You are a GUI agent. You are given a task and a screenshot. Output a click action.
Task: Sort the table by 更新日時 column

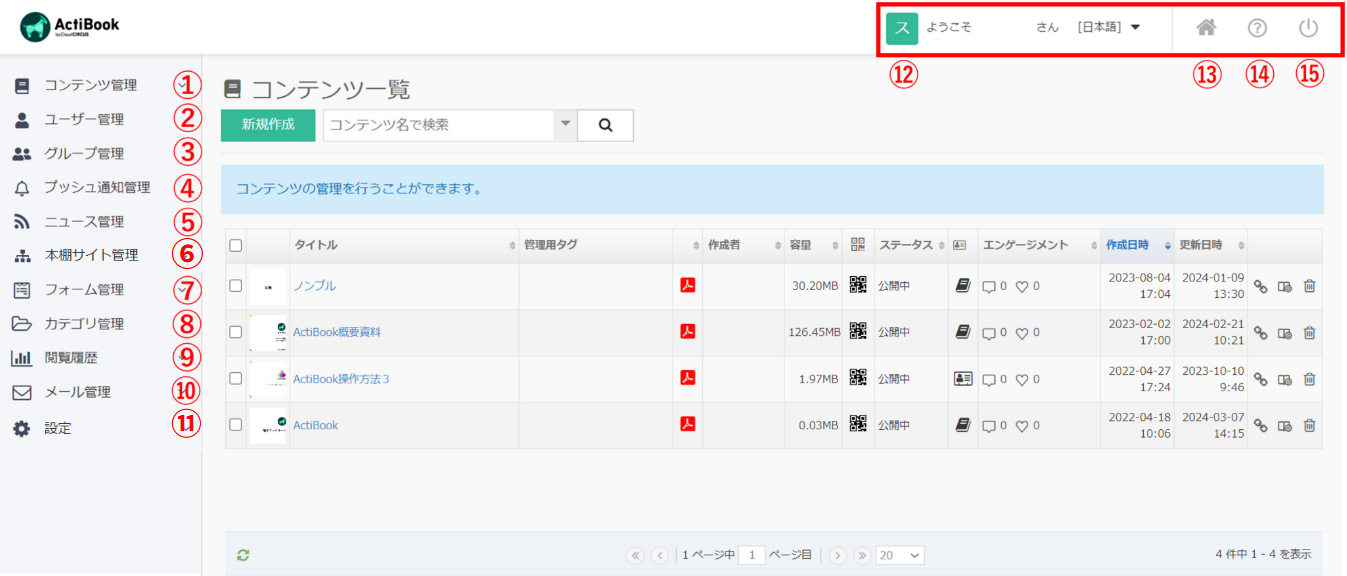coord(1210,245)
